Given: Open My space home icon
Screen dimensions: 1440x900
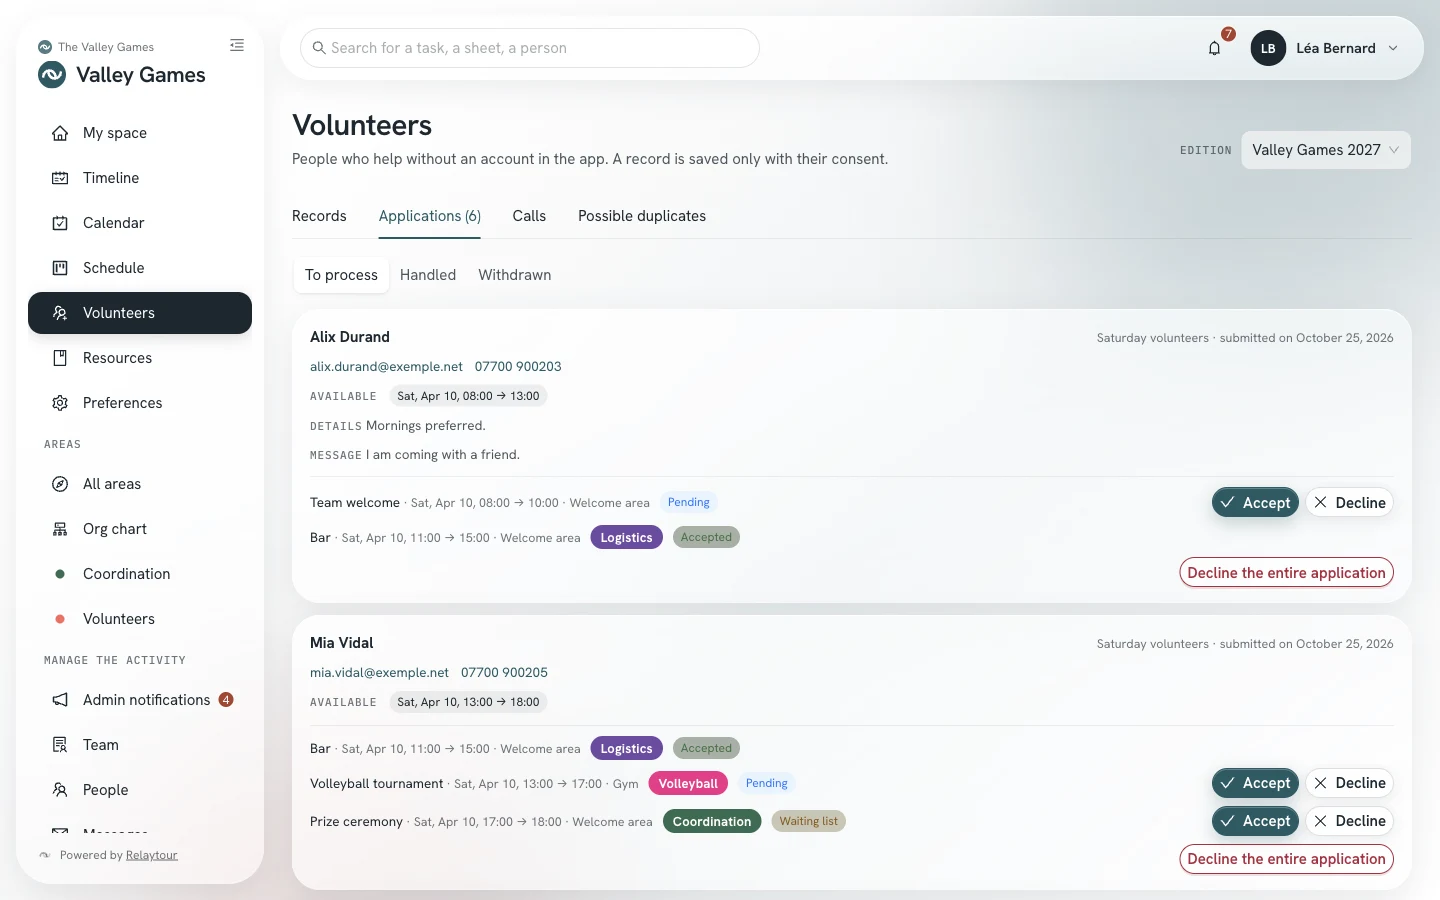Looking at the screenshot, I should point(60,133).
